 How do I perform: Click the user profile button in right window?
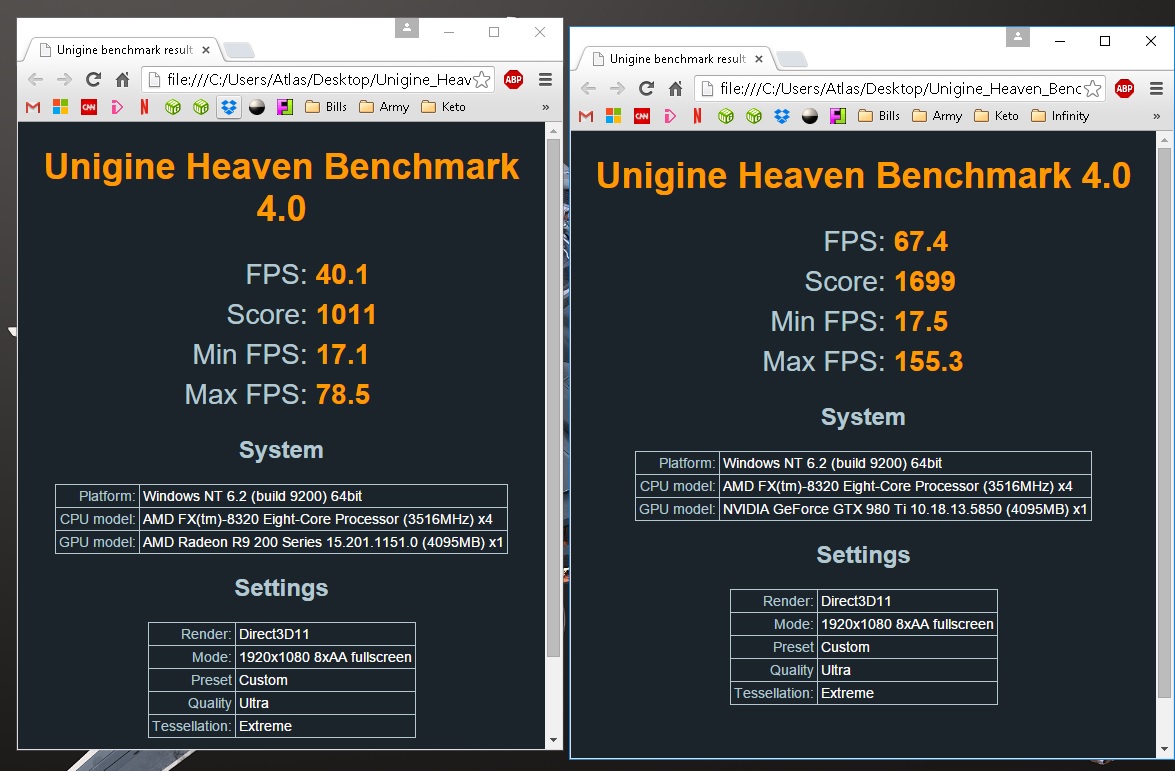click(1017, 38)
